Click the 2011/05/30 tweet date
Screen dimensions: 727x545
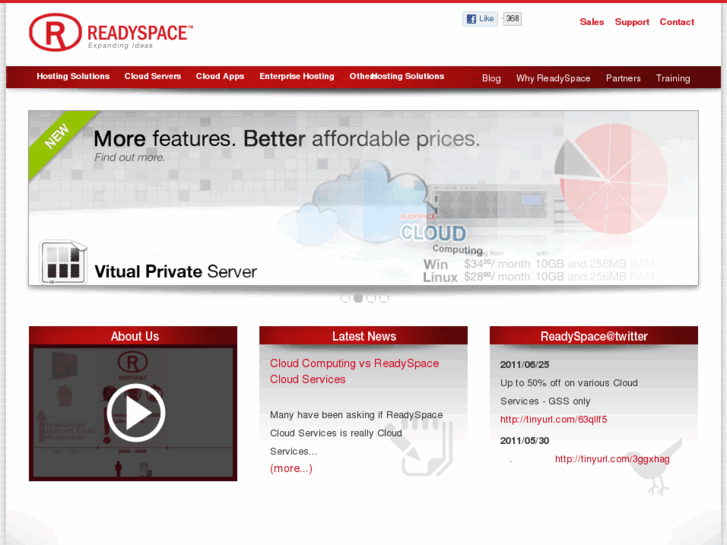tap(524, 441)
